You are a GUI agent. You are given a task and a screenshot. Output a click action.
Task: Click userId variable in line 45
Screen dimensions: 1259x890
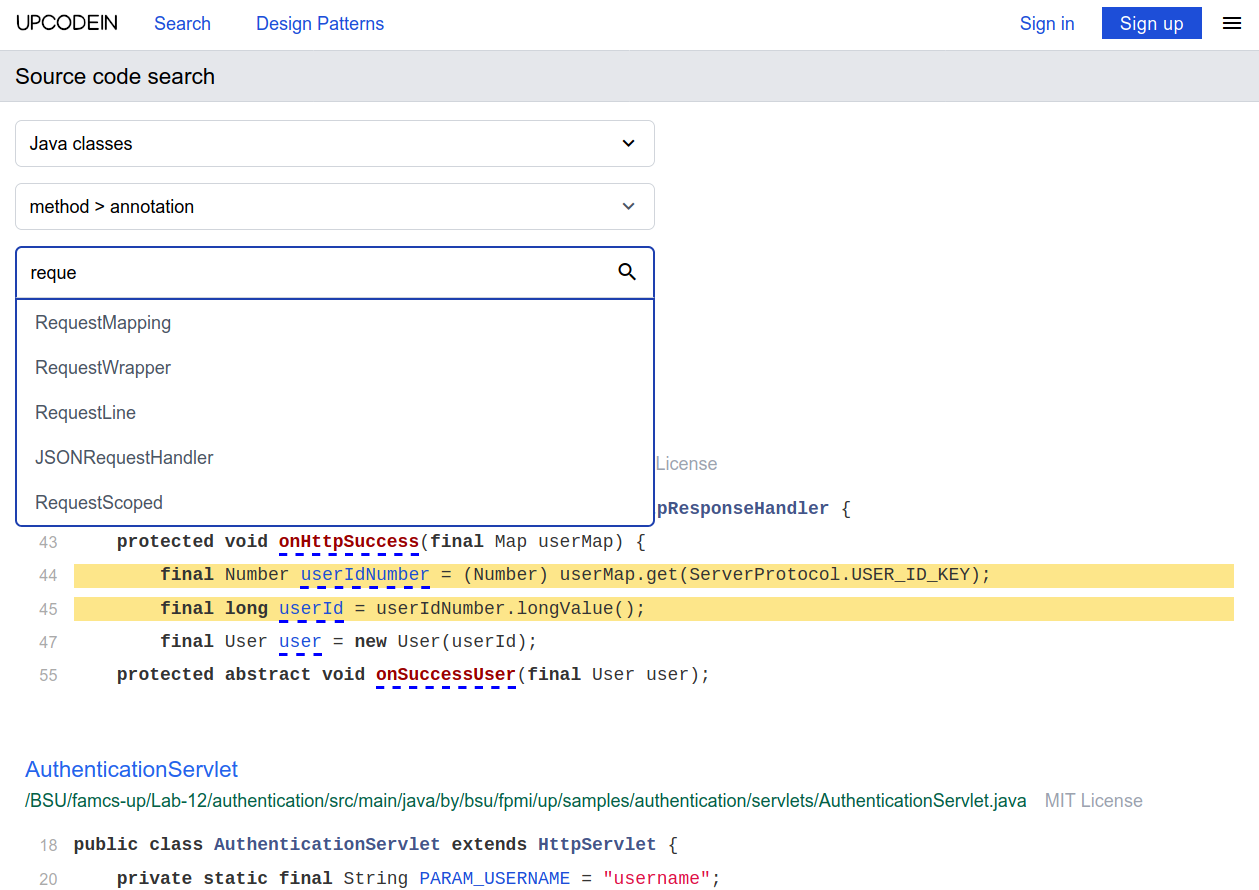pyautogui.click(x=311, y=608)
